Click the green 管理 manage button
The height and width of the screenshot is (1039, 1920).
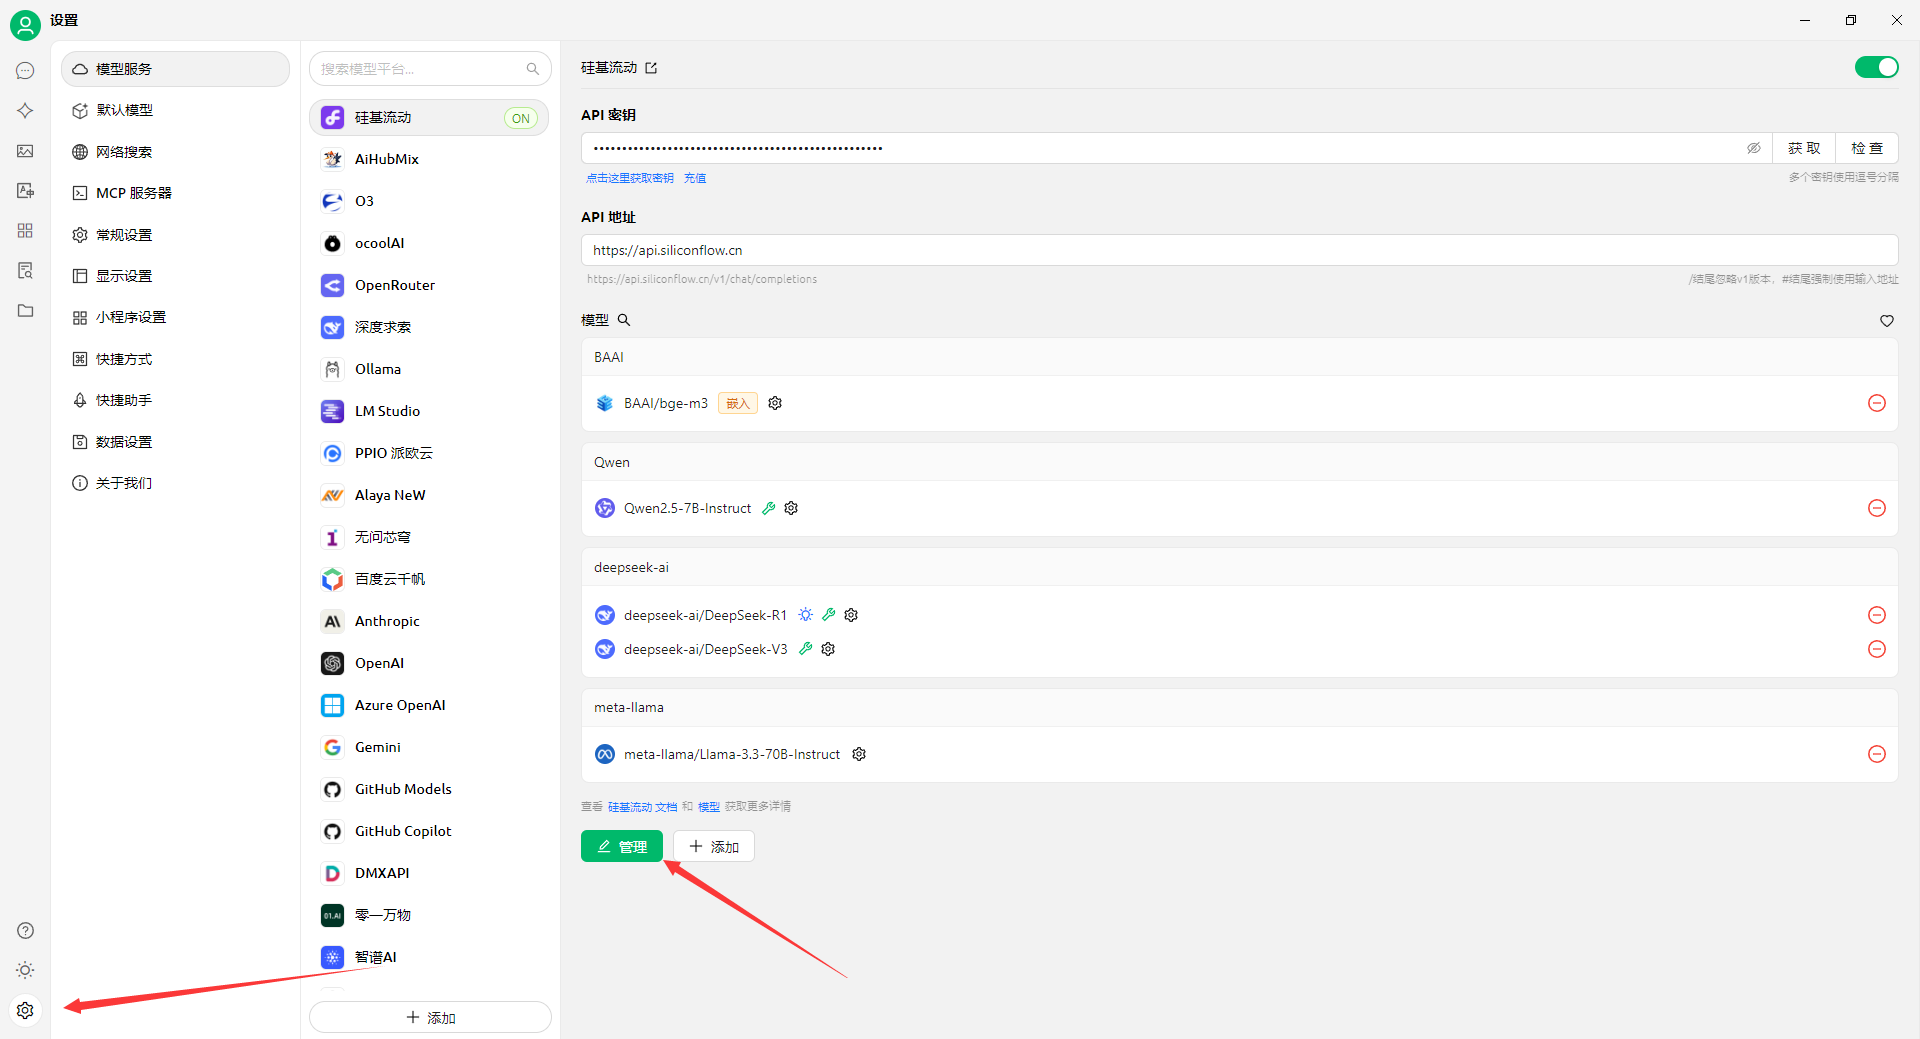[x=621, y=846]
